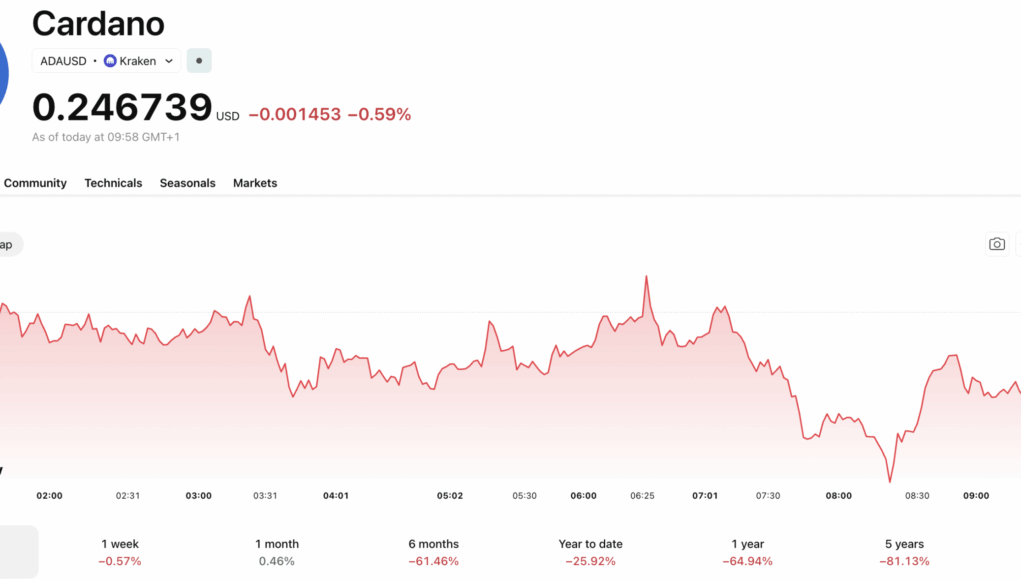1021x580 pixels.
Task: Switch chart to 6 months range
Action: click(433, 552)
